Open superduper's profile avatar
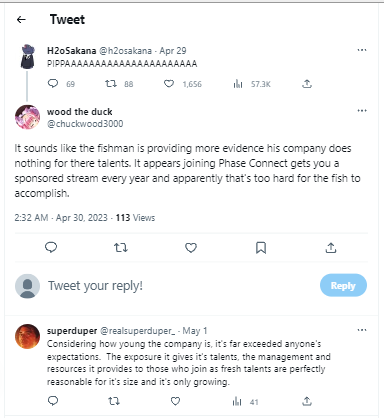384x418 pixels. pyautogui.click(x=27, y=336)
